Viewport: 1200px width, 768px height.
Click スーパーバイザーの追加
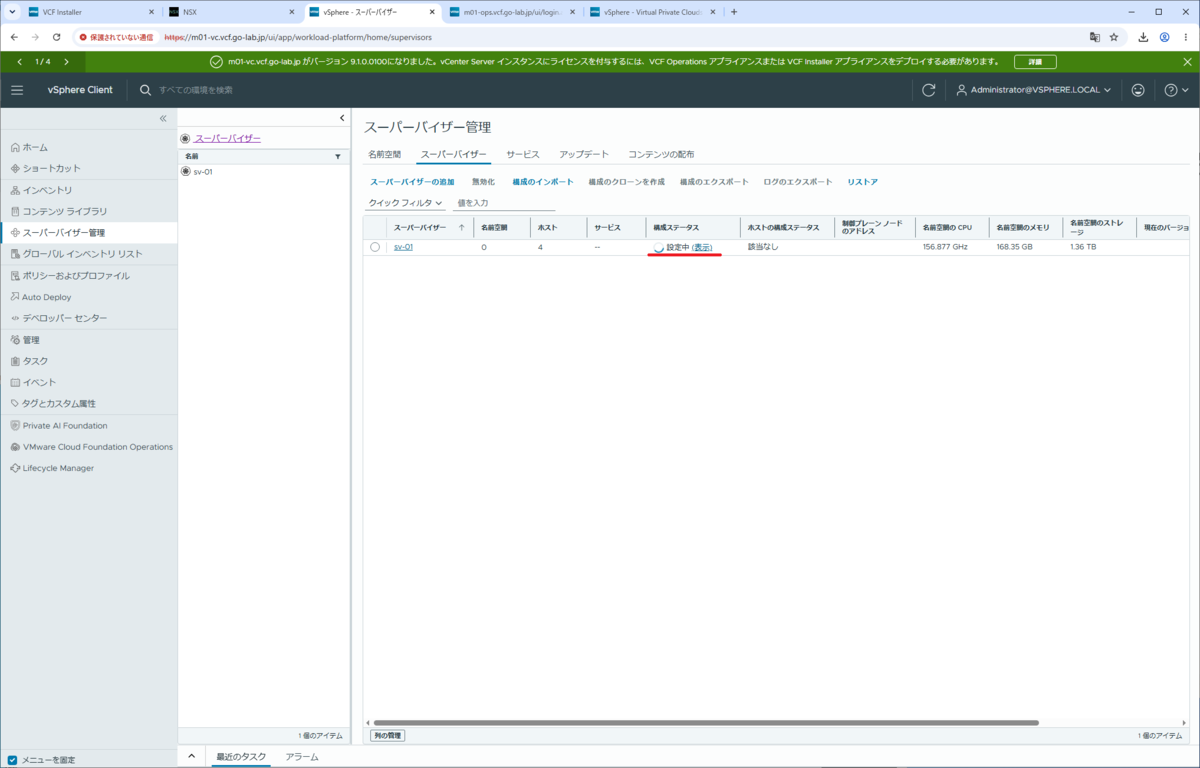(412, 182)
